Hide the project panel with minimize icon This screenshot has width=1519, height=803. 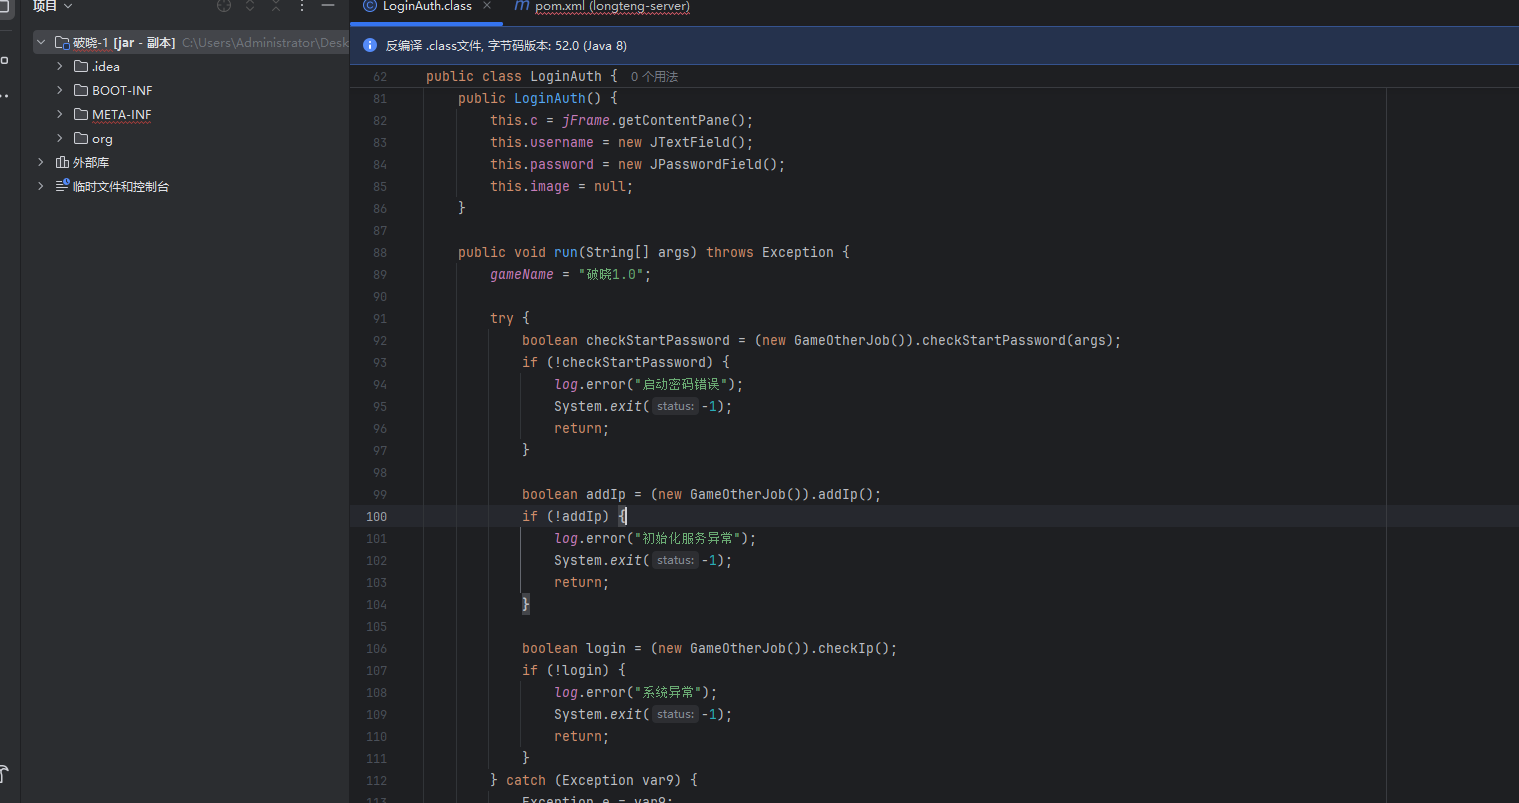(x=328, y=6)
